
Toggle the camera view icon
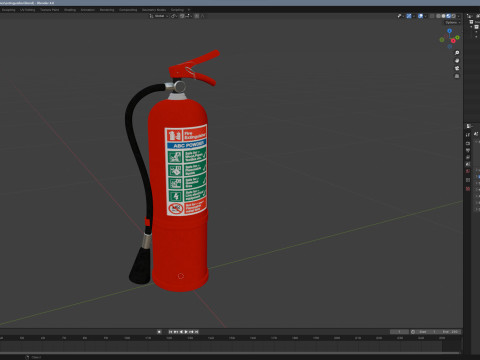point(457,68)
